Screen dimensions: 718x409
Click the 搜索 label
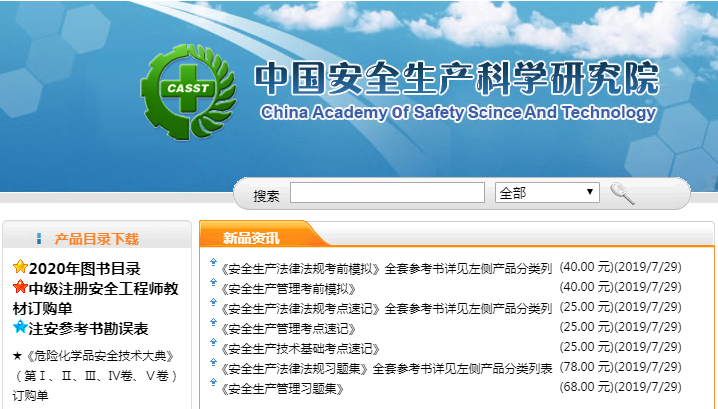tap(266, 196)
